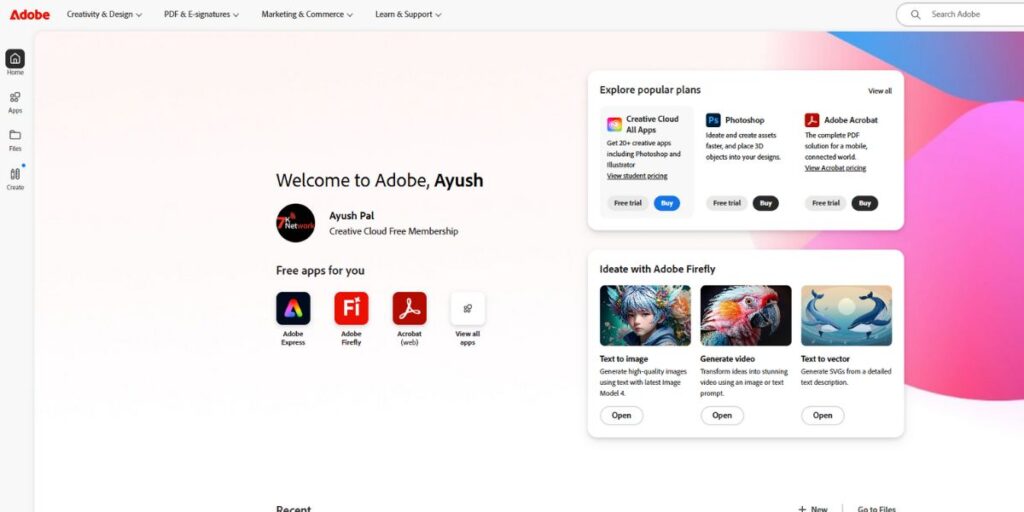Open Generate video in Firefly
Image resolution: width=1024 pixels, height=512 pixels.
722,415
